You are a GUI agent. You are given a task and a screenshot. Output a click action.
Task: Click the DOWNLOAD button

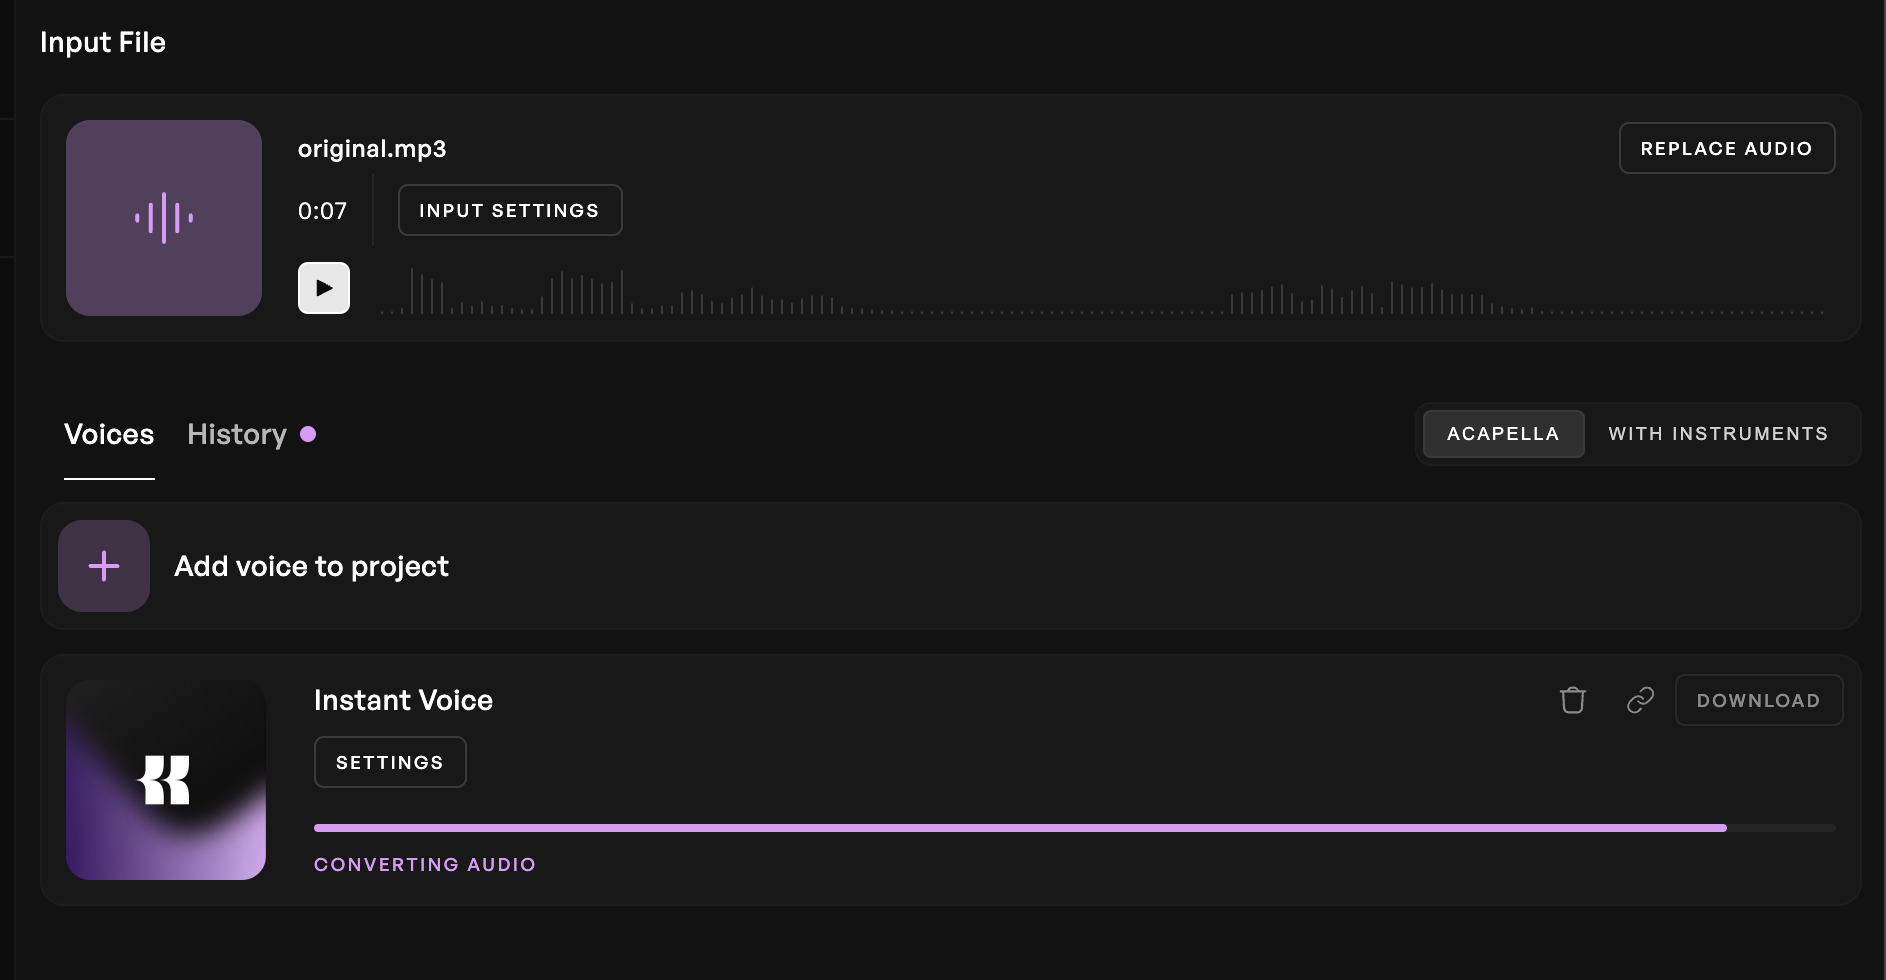1759,700
